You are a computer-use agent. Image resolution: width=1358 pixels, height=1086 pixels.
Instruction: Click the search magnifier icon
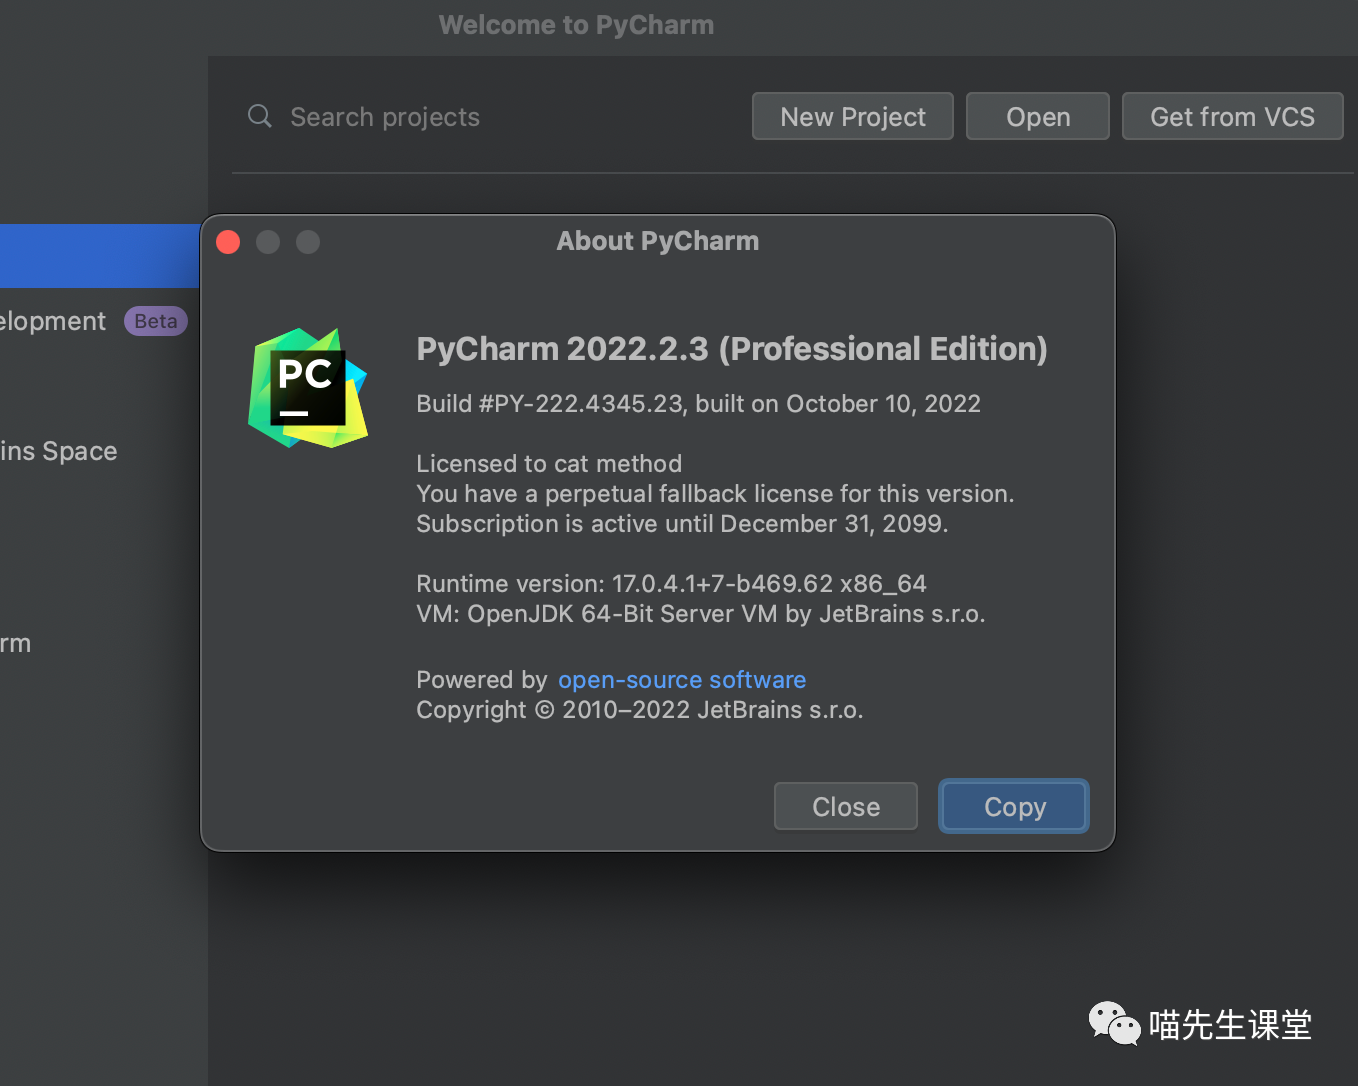point(260,116)
